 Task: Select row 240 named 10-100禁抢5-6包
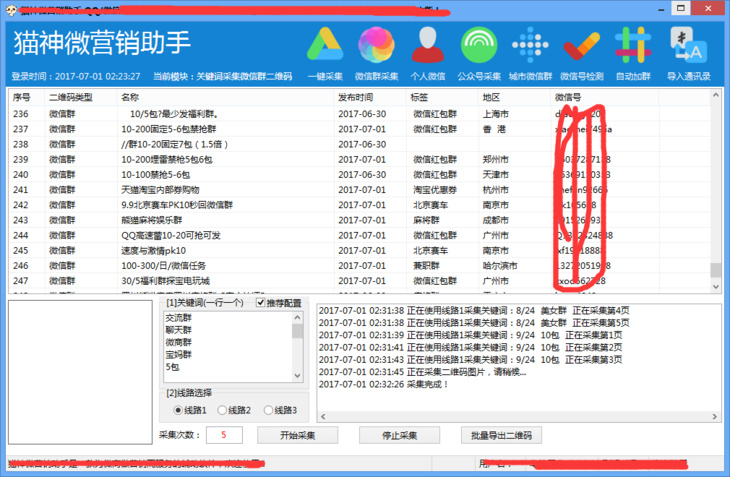(x=359, y=175)
